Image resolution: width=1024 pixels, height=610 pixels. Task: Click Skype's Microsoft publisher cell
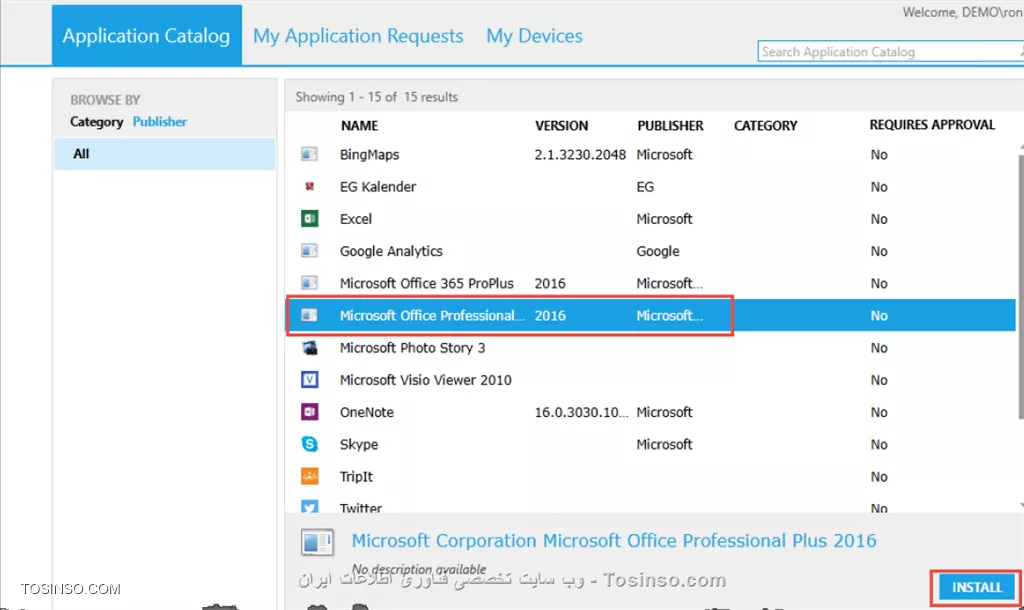[x=664, y=444]
